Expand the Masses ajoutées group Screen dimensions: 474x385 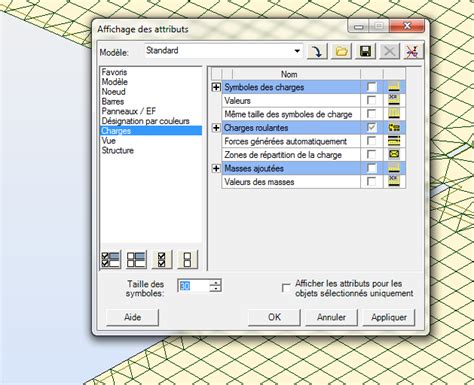(x=216, y=168)
